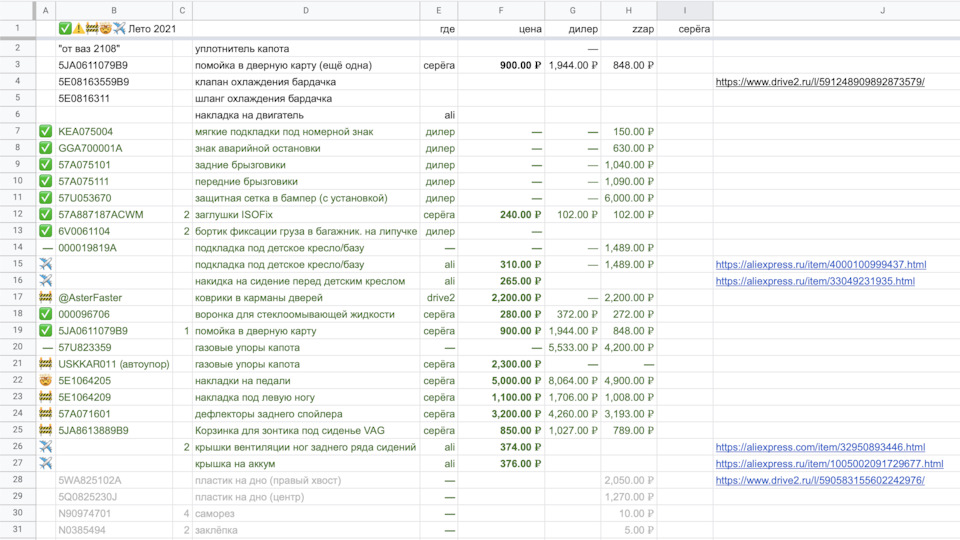Open the drive2.ru link in row 4

coord(819,82)
